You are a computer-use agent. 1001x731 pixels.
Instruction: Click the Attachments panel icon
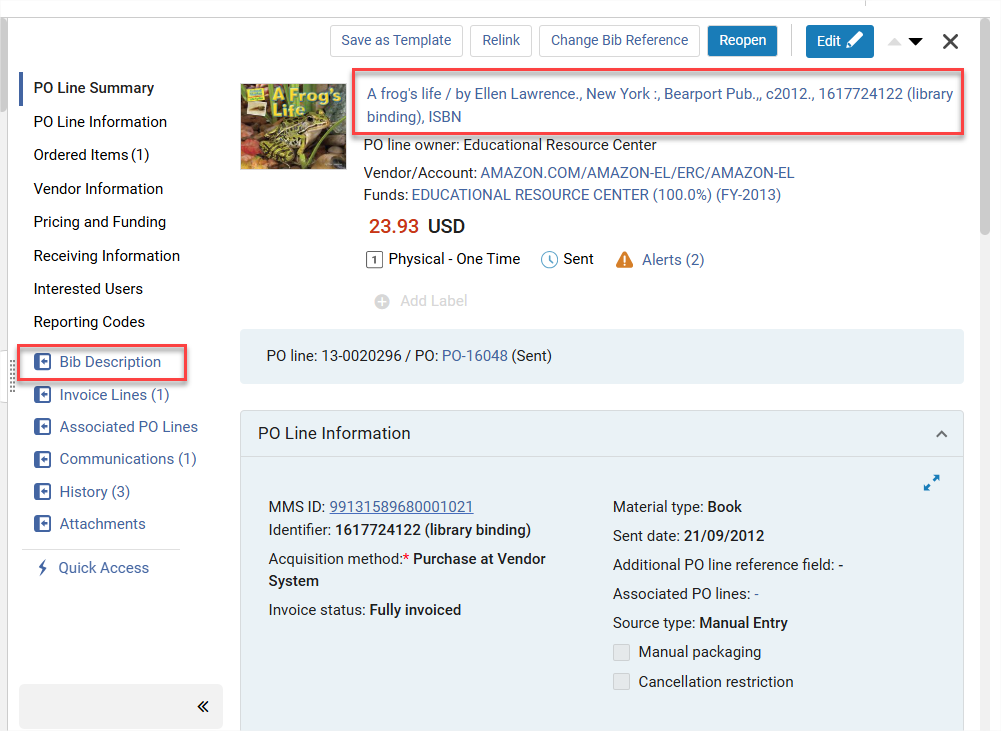coord(42,524)
